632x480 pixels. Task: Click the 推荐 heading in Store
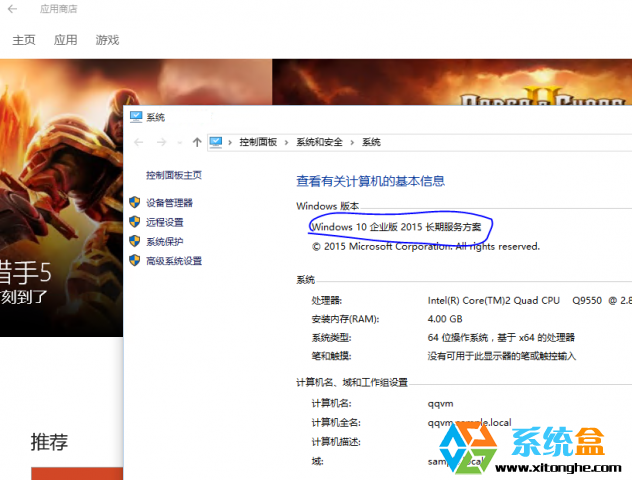point(49,442)
